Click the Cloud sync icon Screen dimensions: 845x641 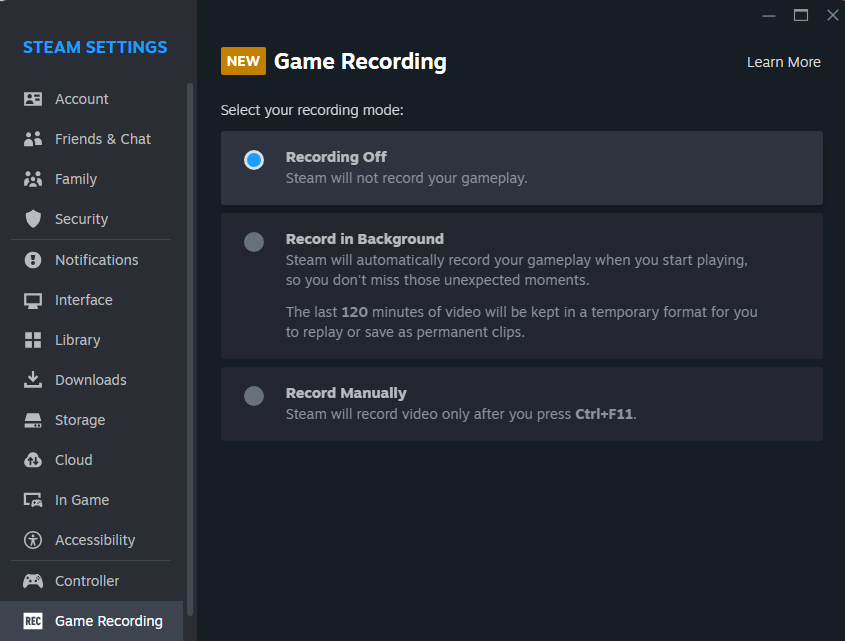click(33, 460)
